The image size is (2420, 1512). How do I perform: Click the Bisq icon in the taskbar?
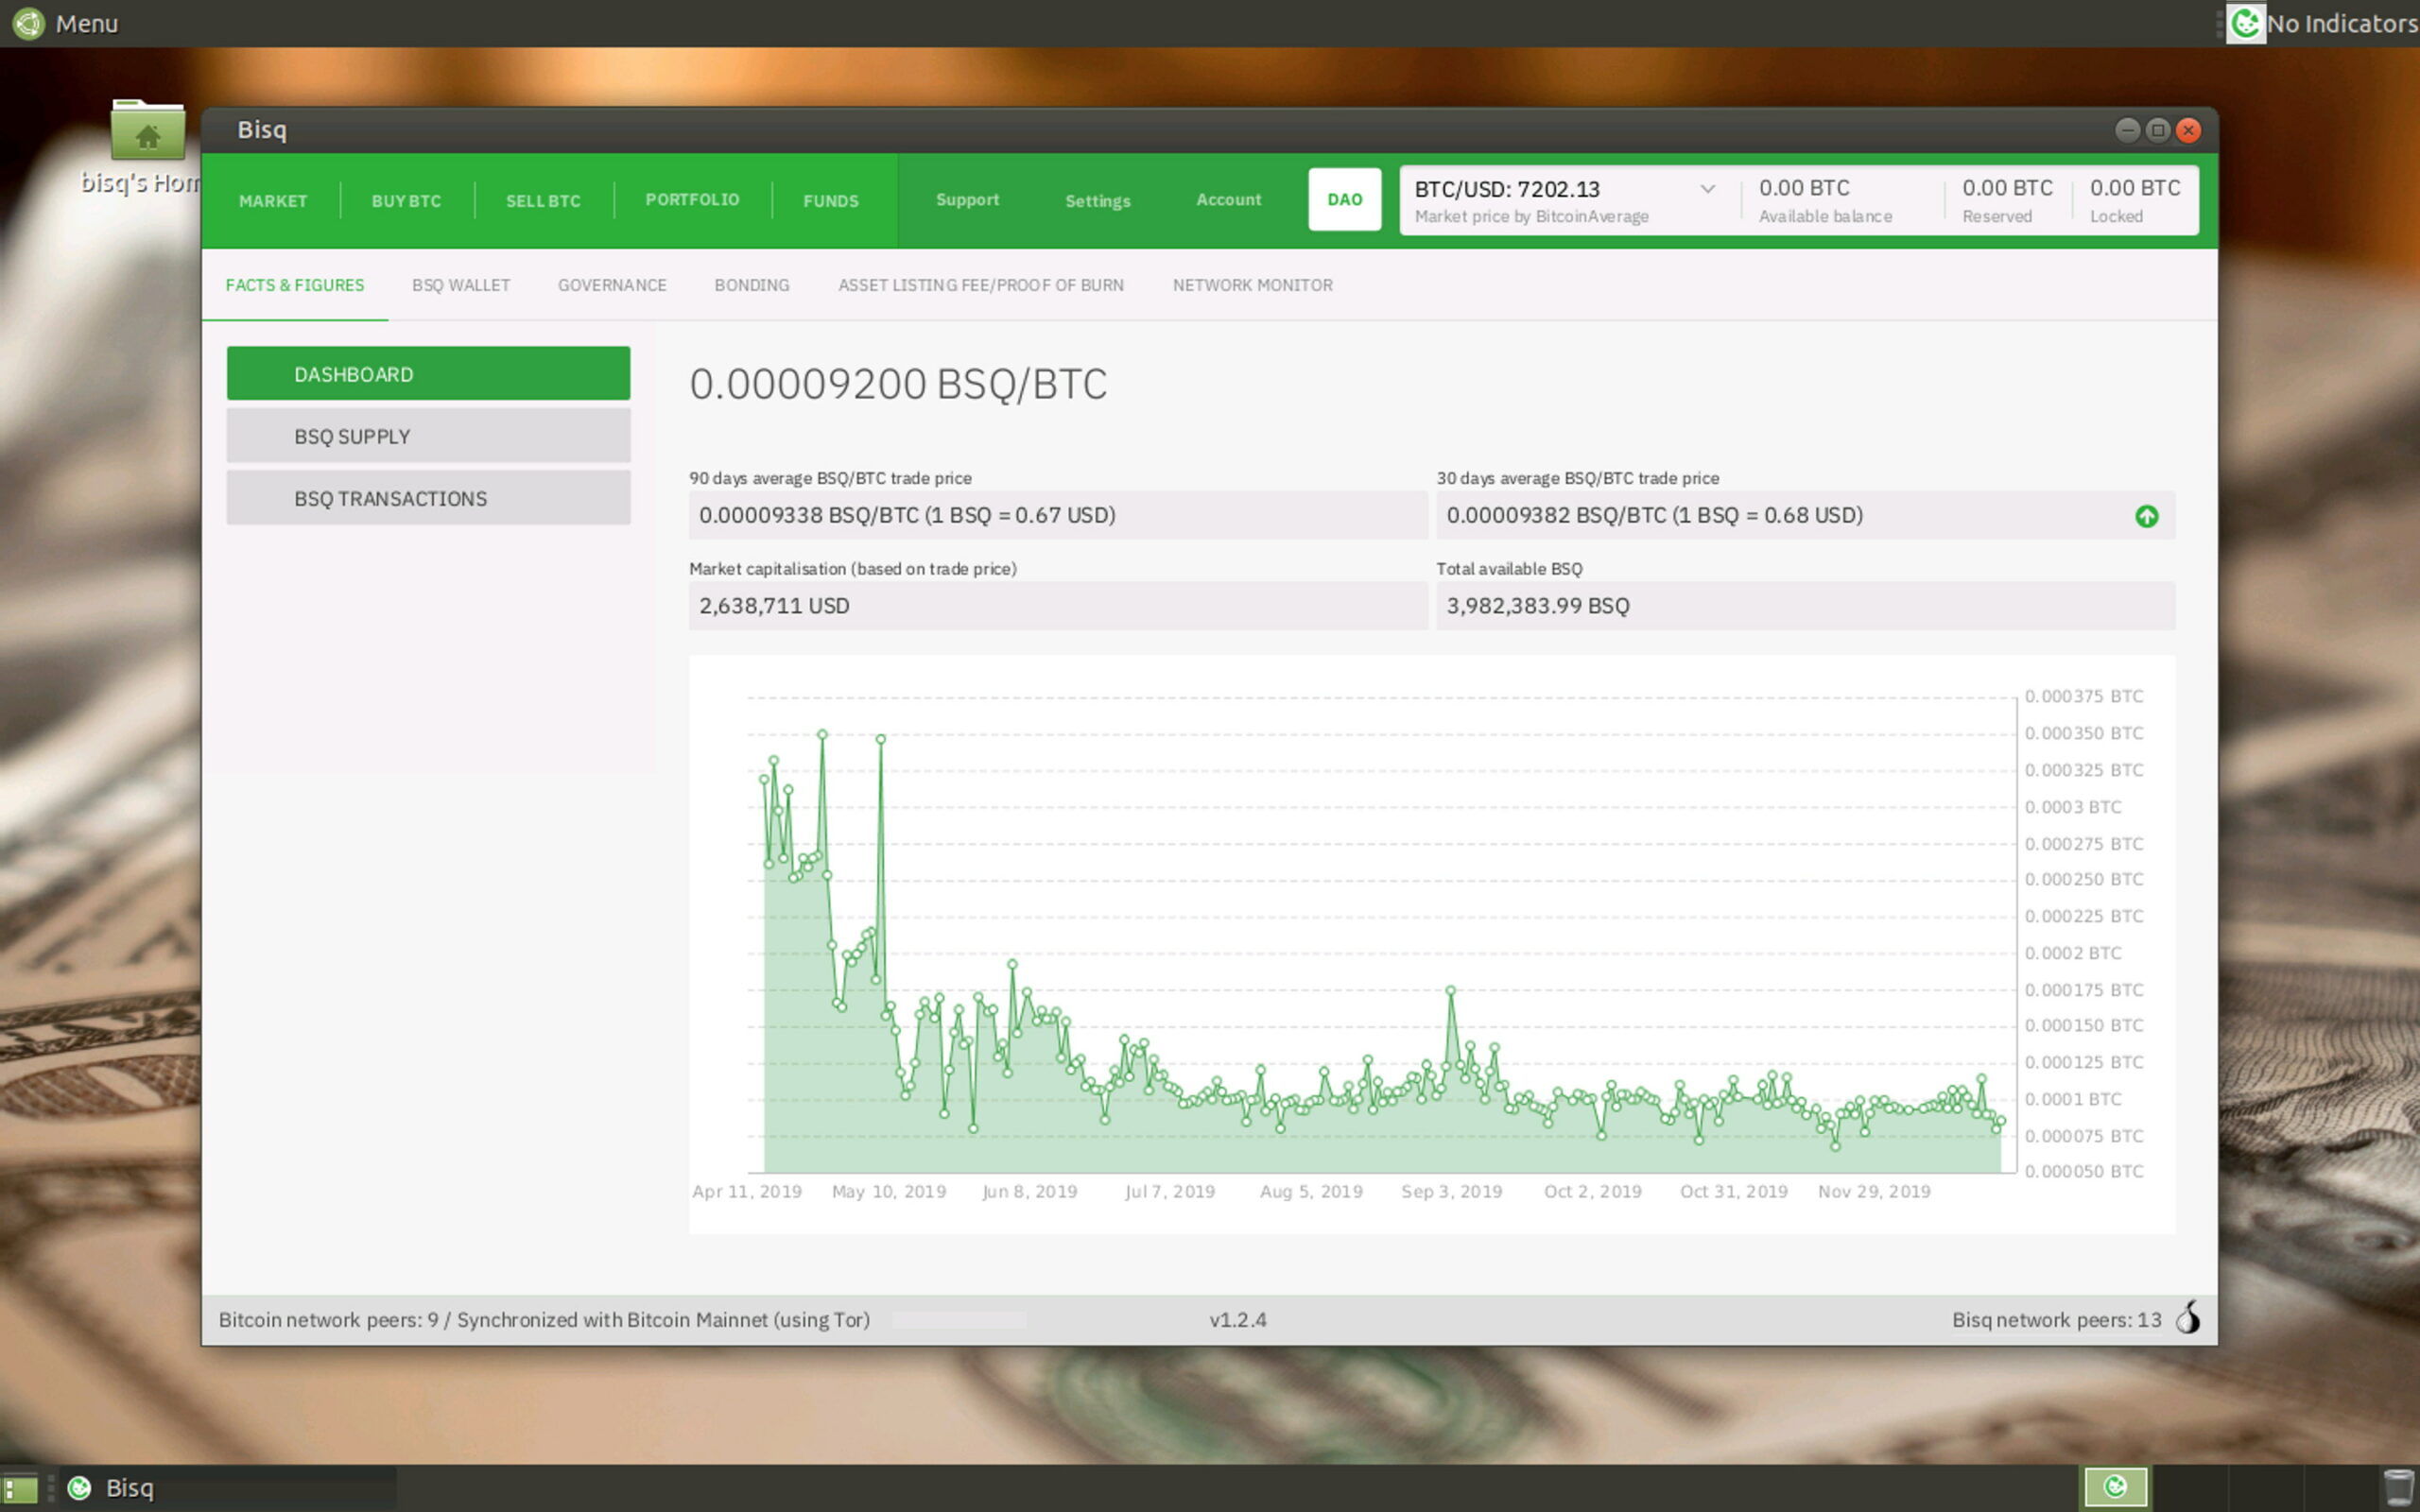point(78,1487)
